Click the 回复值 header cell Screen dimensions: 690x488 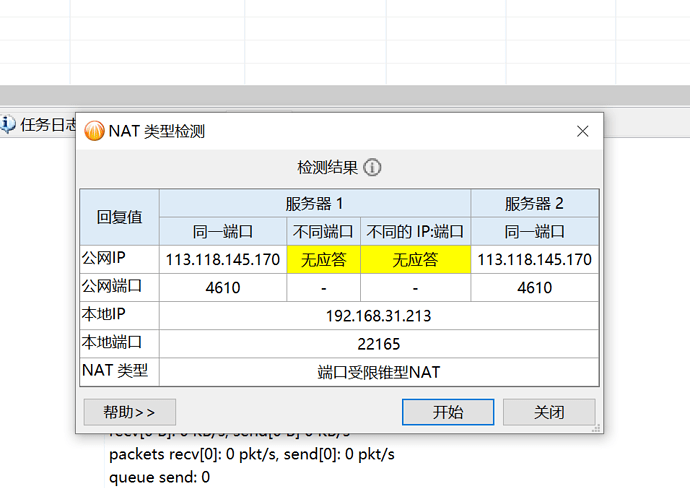pyautogui.click(x=119, y=217)
